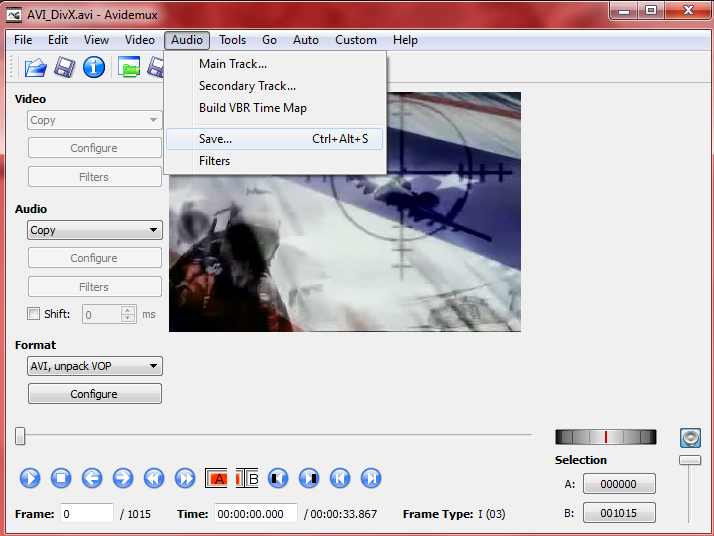Open the Video codec Copy dropdown
714x536 pixels.
coord(95,120)
